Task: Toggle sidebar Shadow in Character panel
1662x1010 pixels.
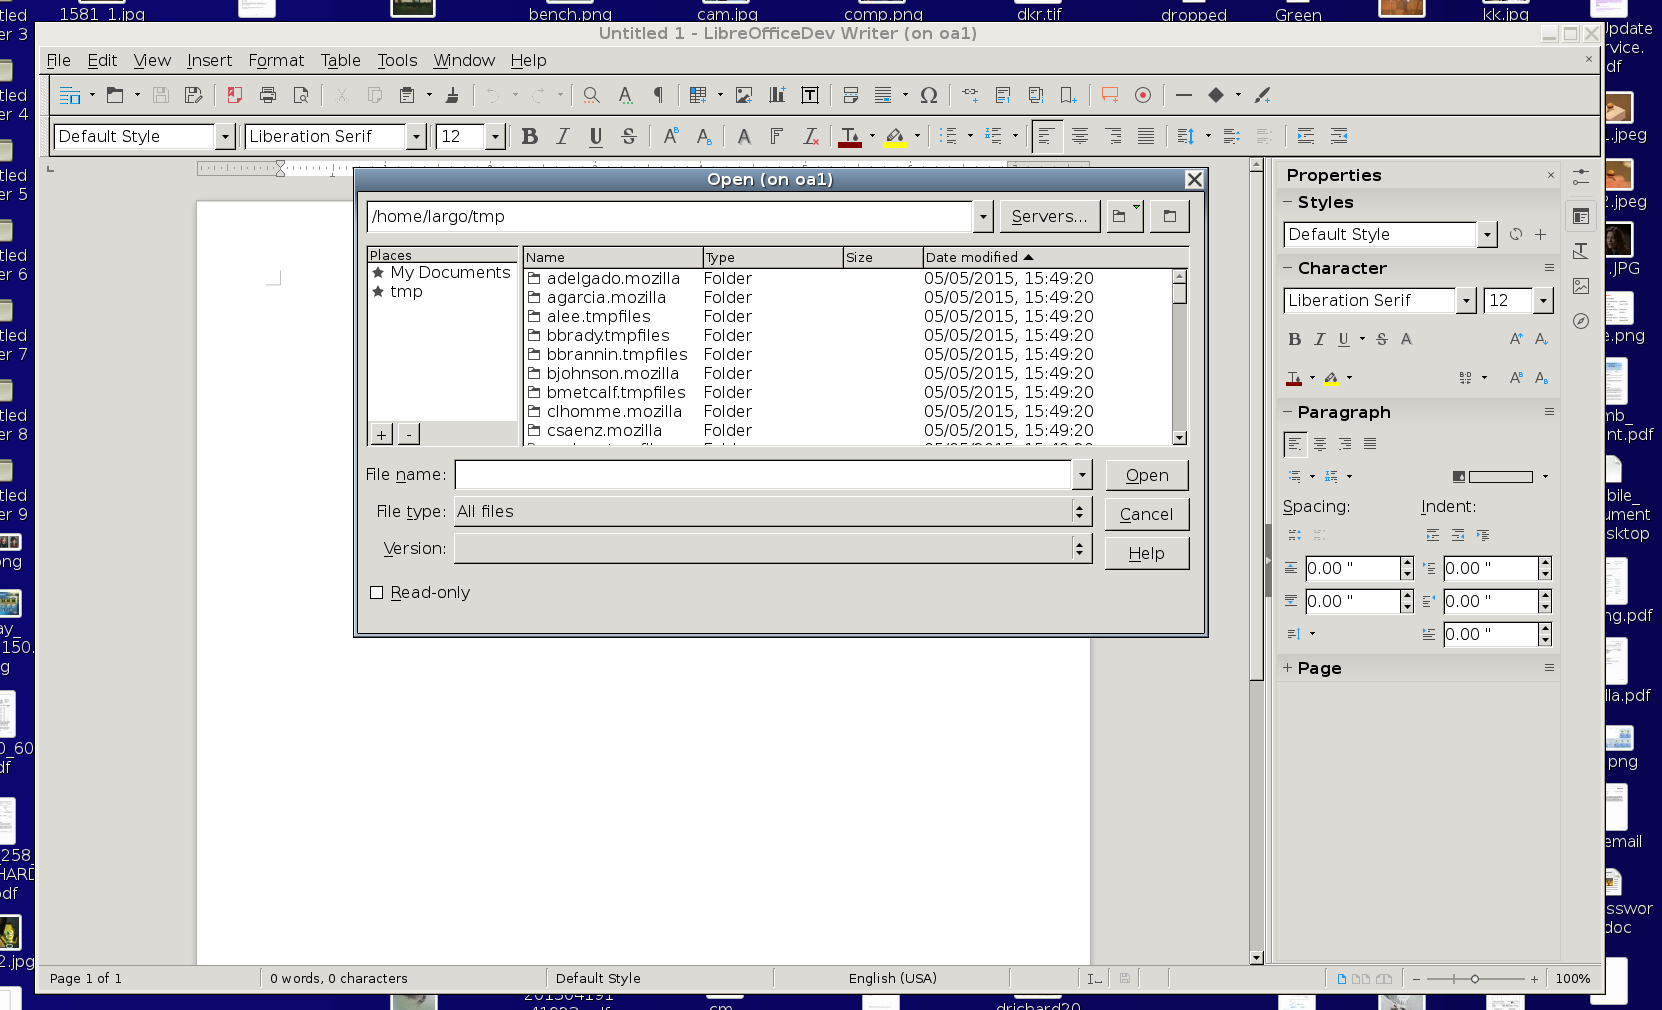Action: pos(1406,339)
